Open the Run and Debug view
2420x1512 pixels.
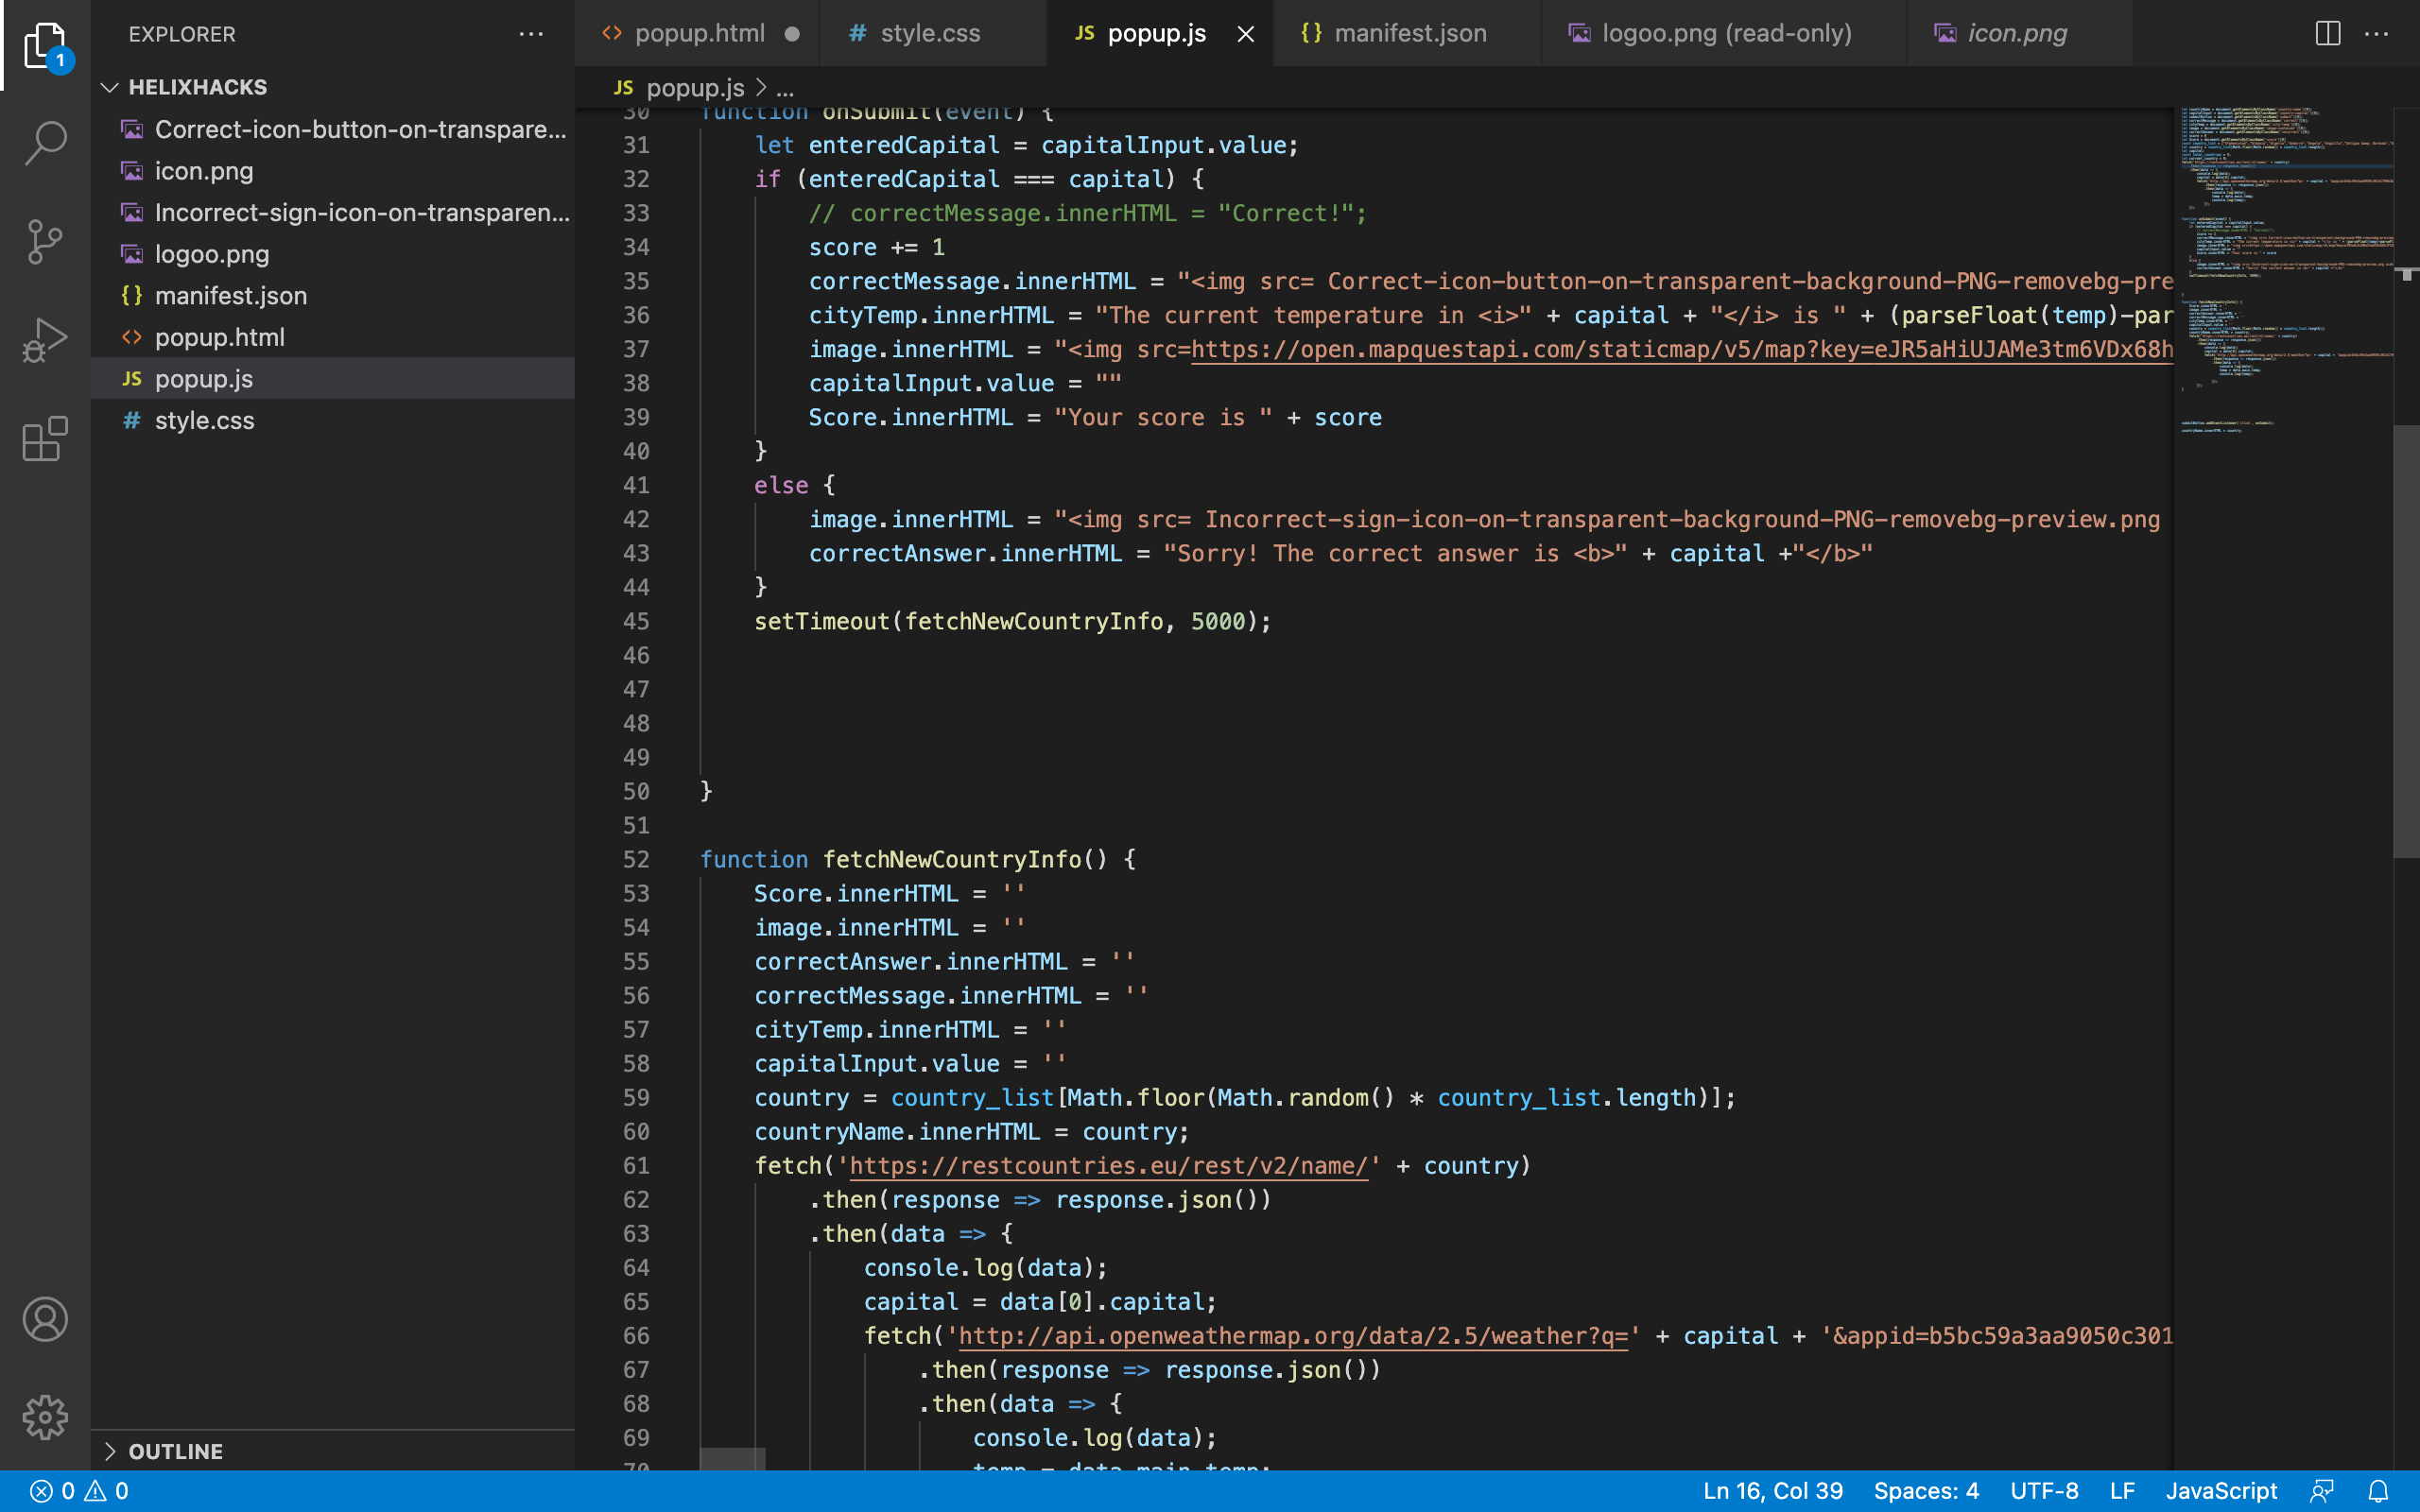coord(45,340)
